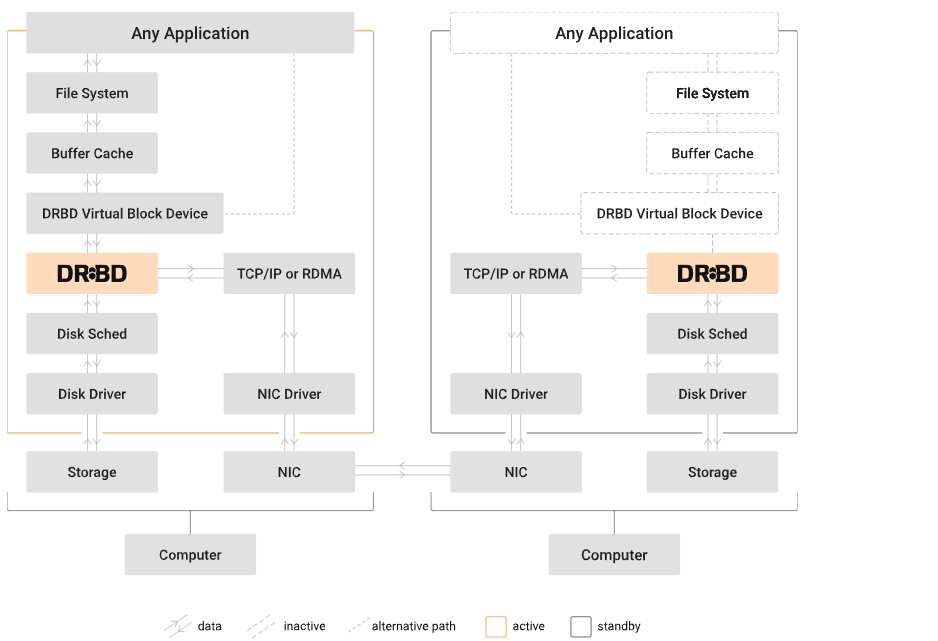Viewport: 938px width, 641px height.
Task: Click the NIC Driver box in the active node
Action: (289, 393)
